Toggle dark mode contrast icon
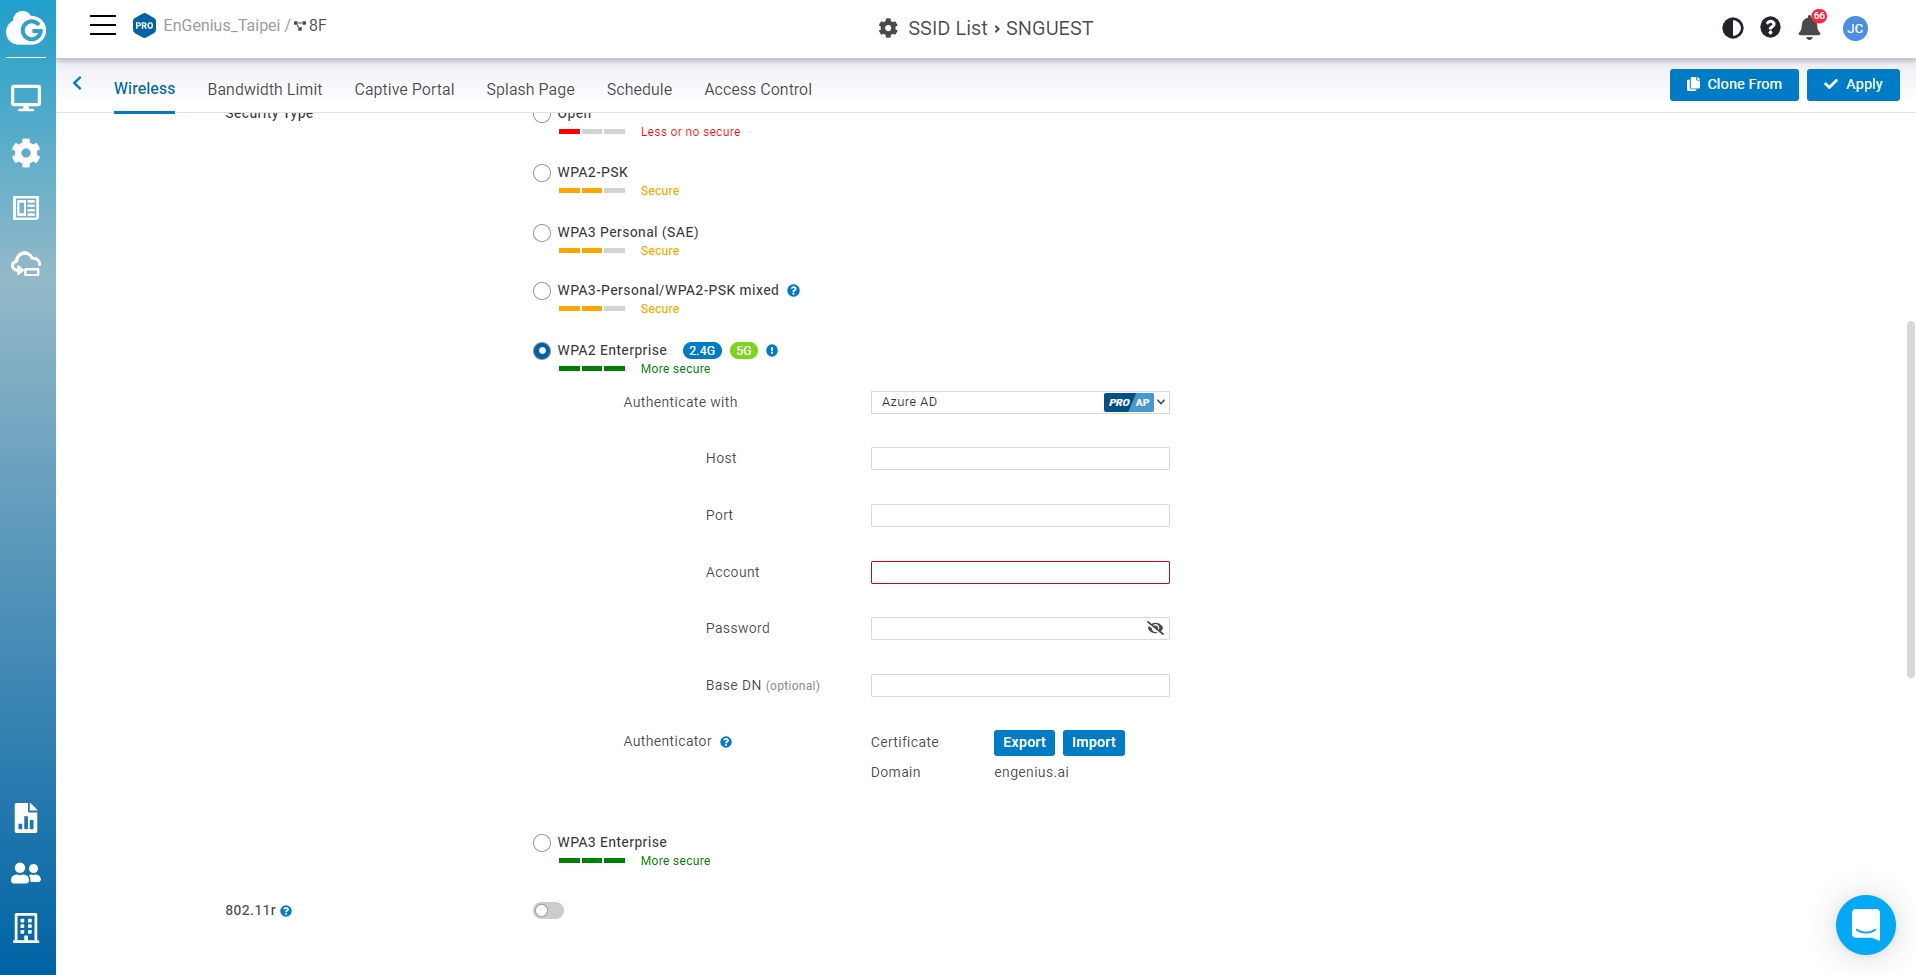Screen dimensions: 1916x975 pyautogui.click(x=1732, y=28)
